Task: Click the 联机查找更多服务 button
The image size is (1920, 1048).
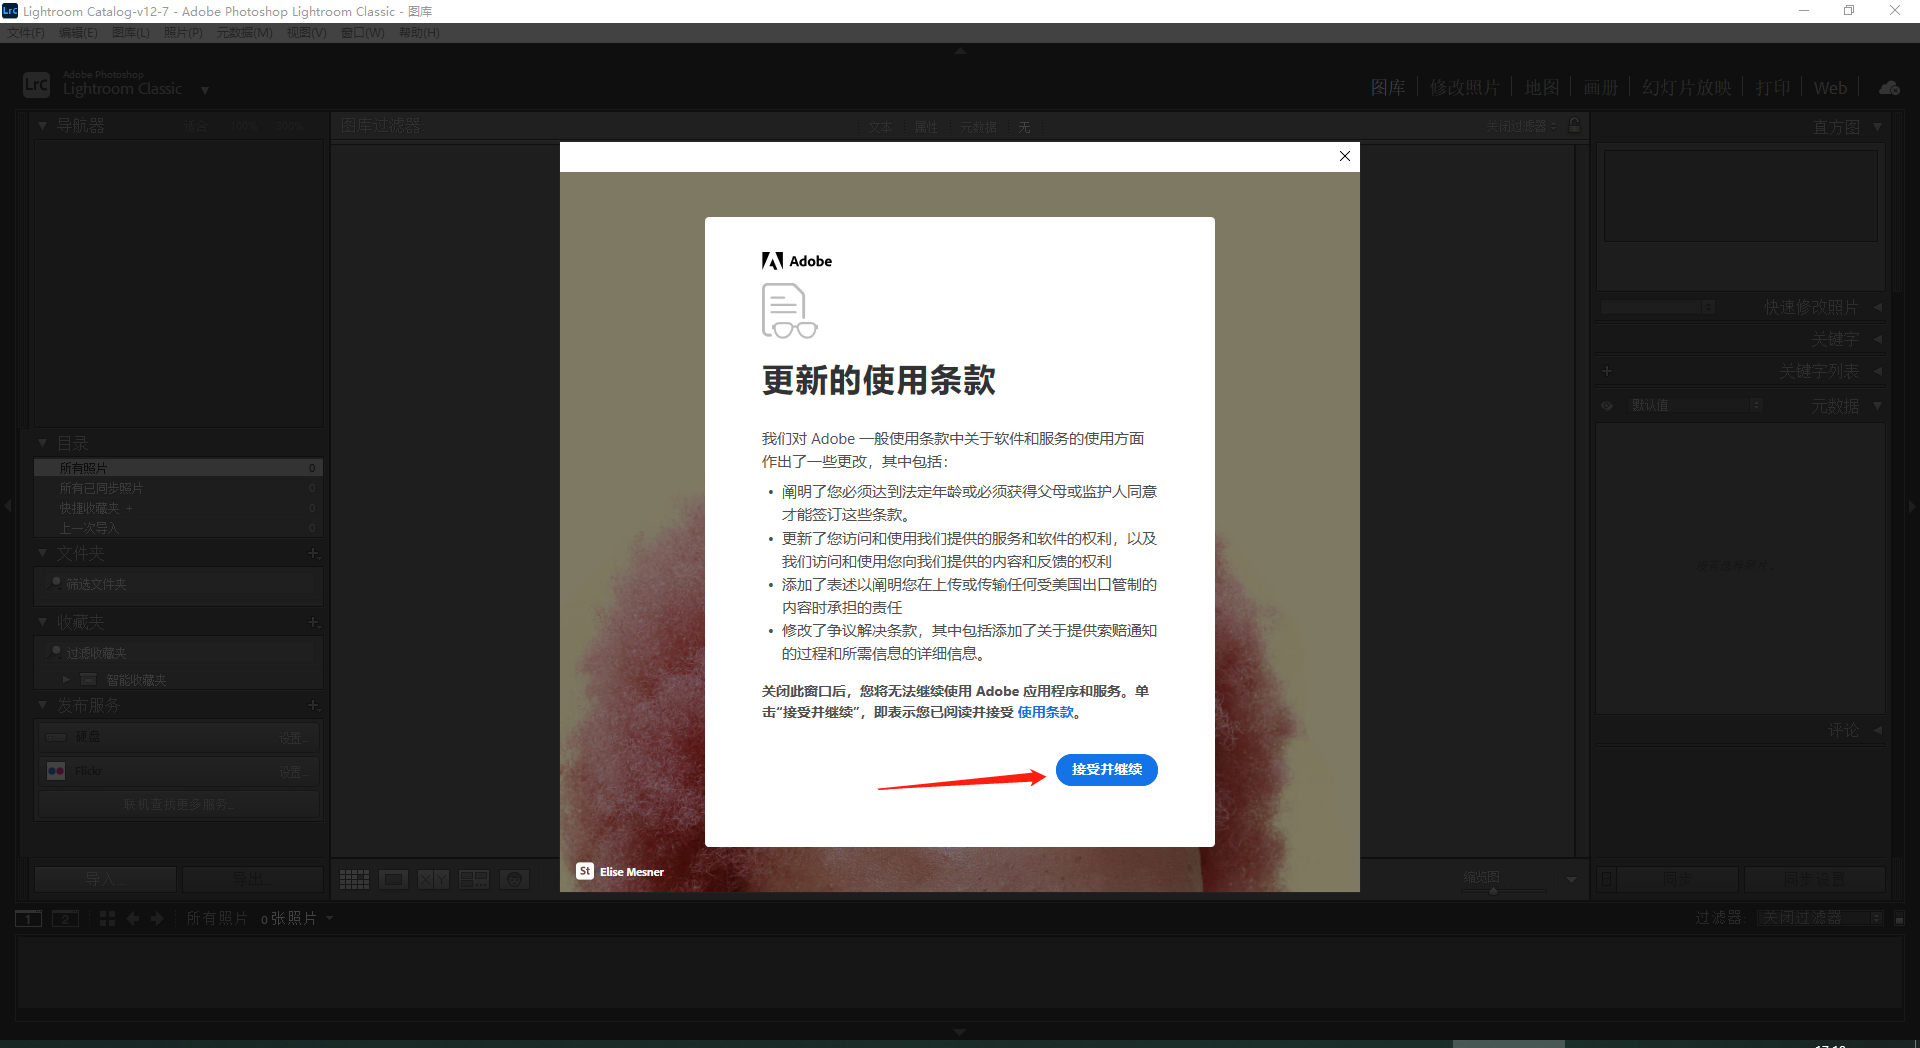Action: click(x=179, y=804)
